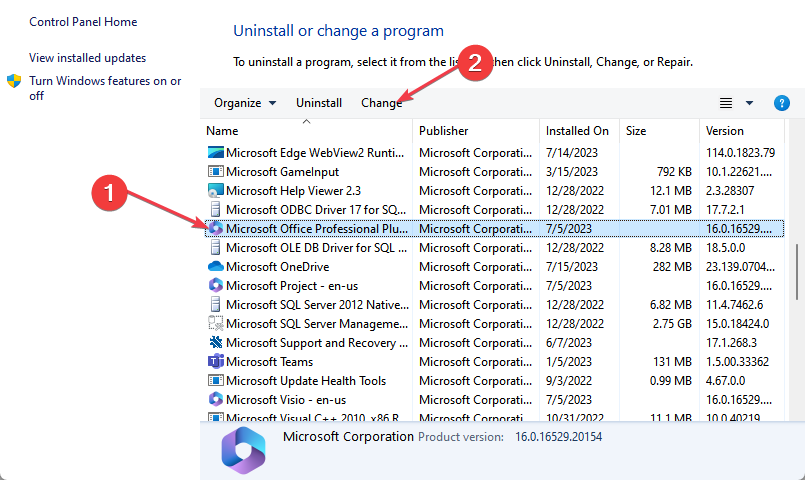Viewport: 805px width, 480px height.
Task: Open Turn Windows features on or off
Action: pos(105,88)
